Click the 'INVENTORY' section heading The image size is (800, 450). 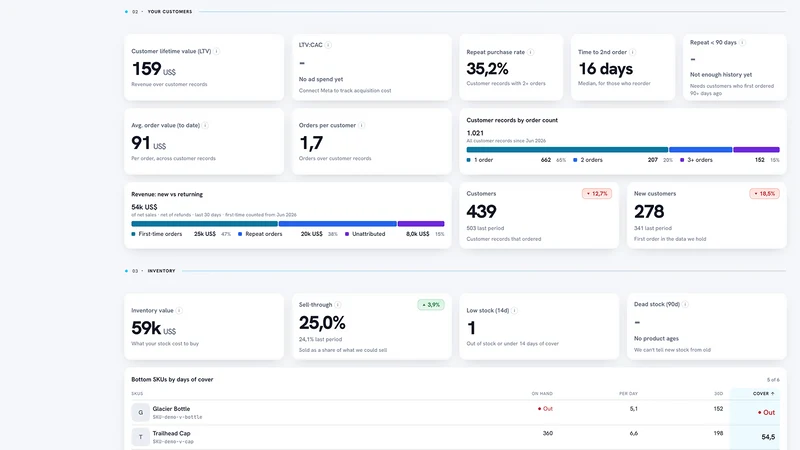[x=161, y=271]
